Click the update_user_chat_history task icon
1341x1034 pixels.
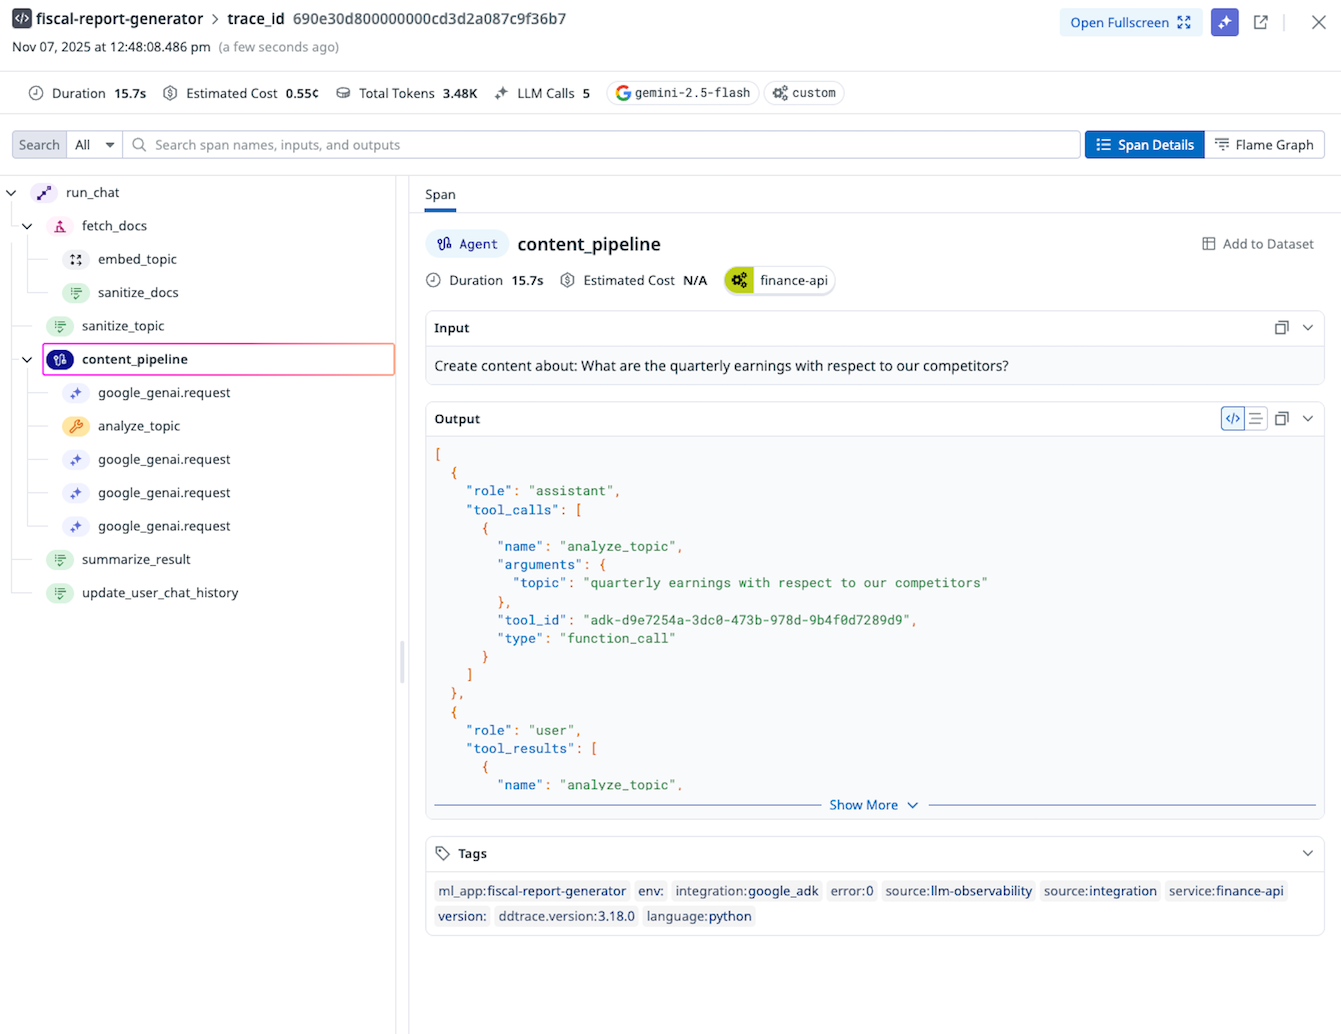pos(60,593)
